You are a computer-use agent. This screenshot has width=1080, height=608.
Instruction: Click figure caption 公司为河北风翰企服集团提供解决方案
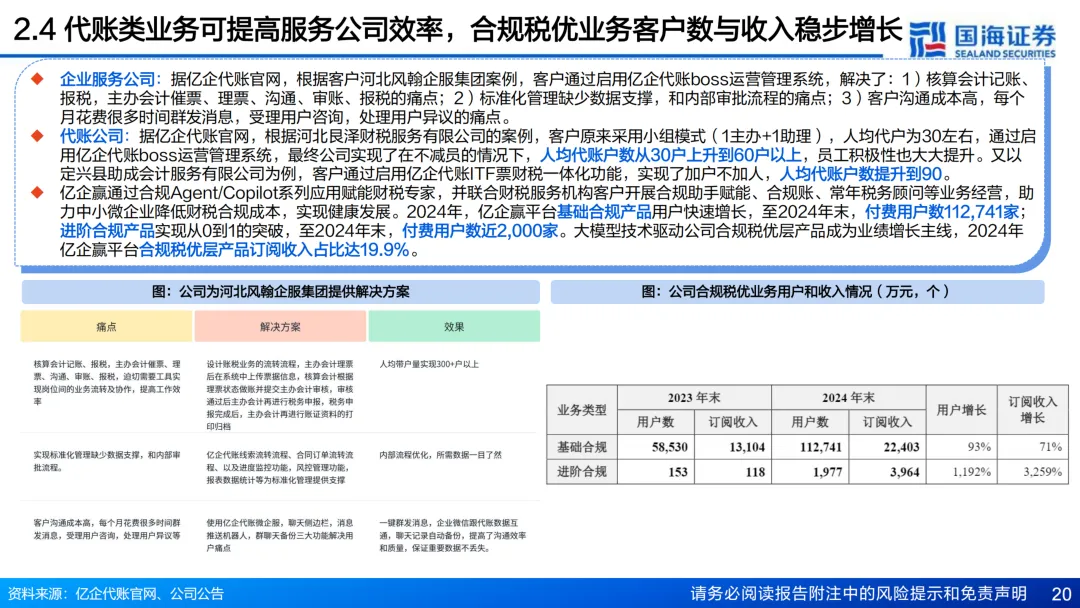tap(280, 292)
